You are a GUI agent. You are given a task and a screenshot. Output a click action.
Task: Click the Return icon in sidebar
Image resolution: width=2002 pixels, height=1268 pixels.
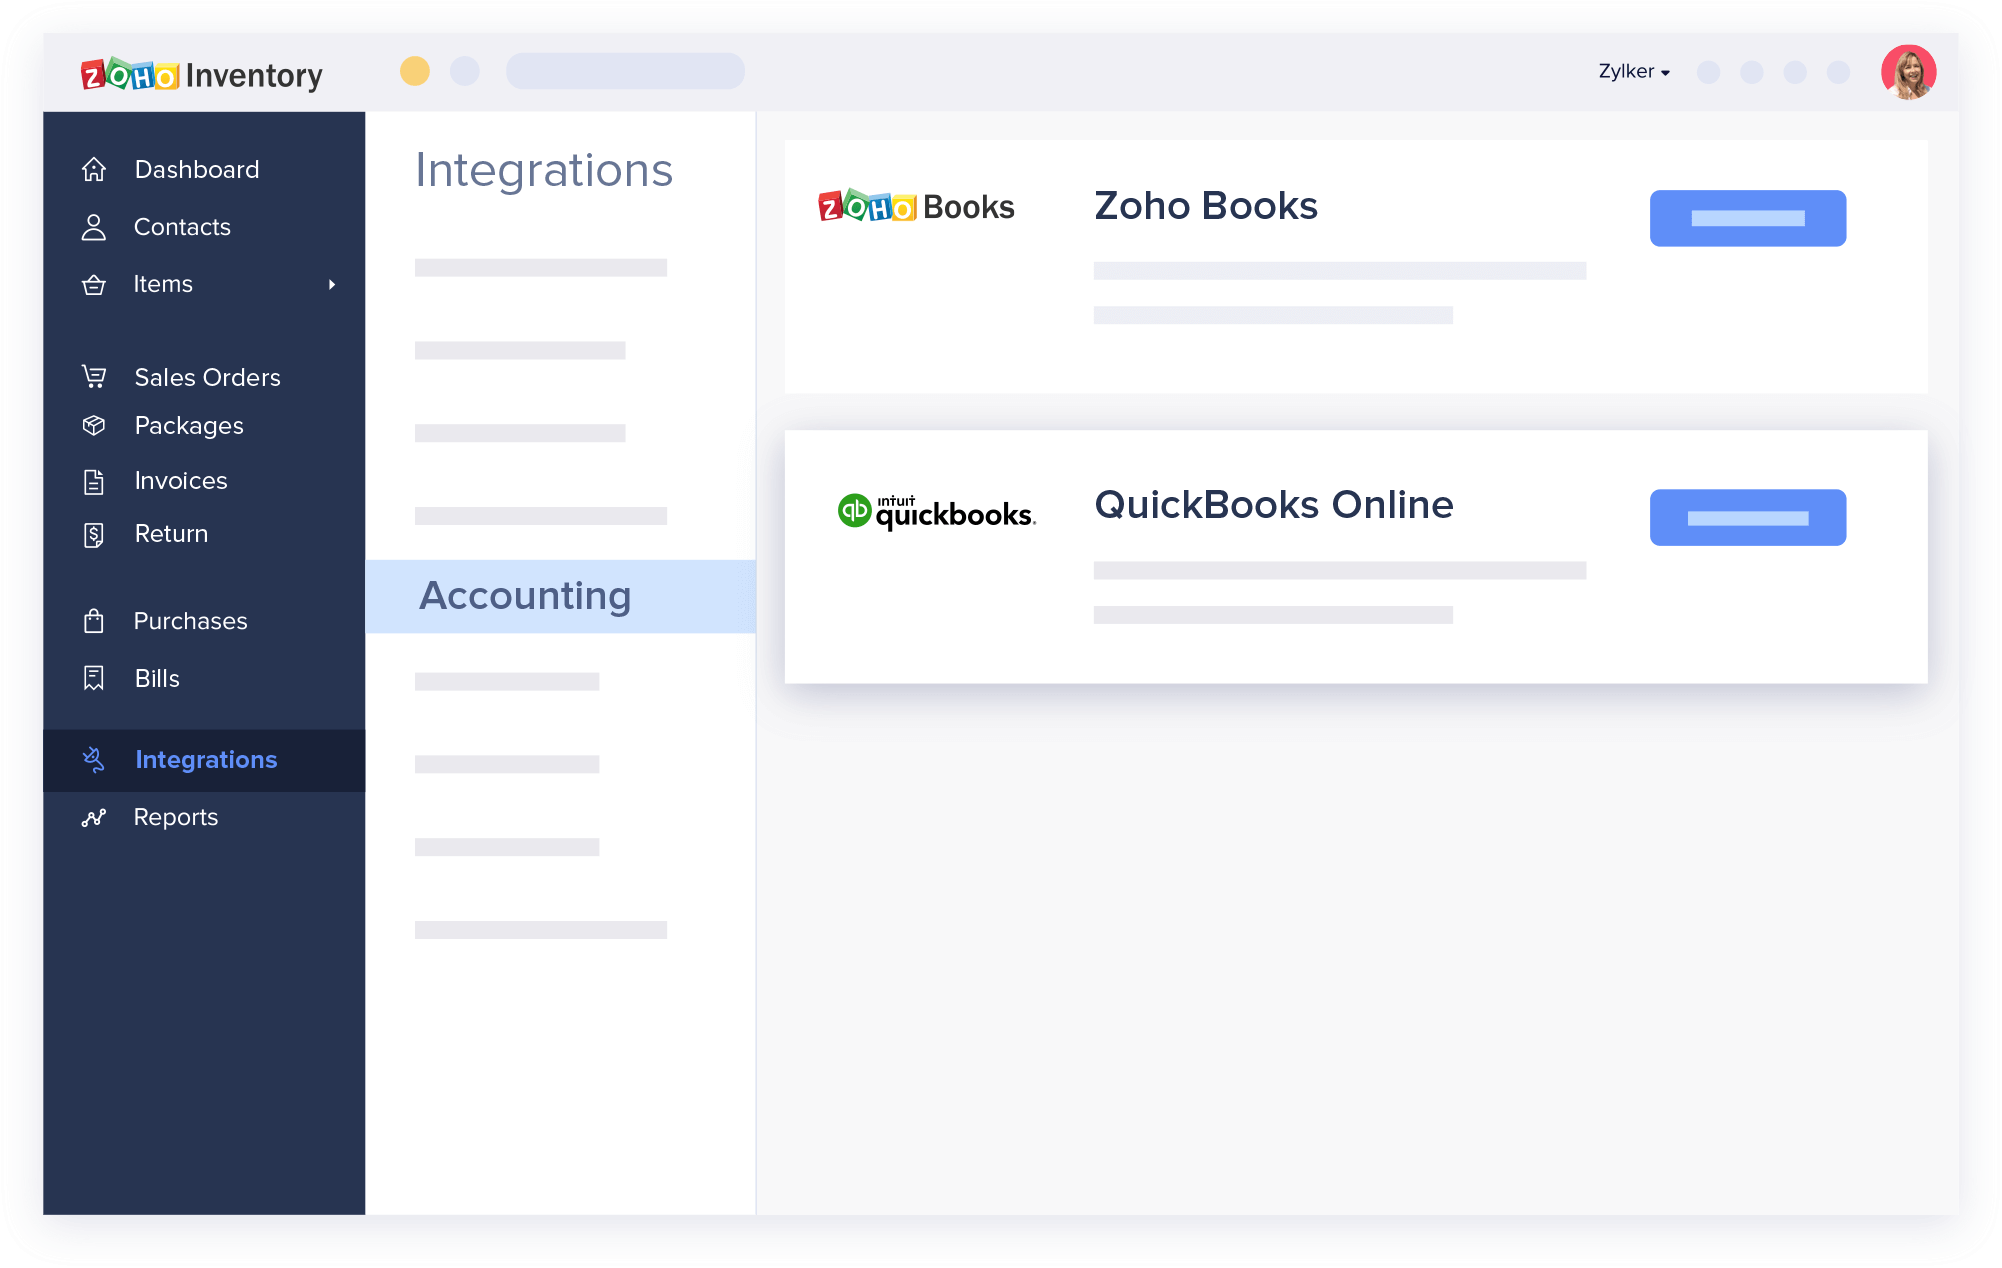pyautogui.click(x=95, y=534)
